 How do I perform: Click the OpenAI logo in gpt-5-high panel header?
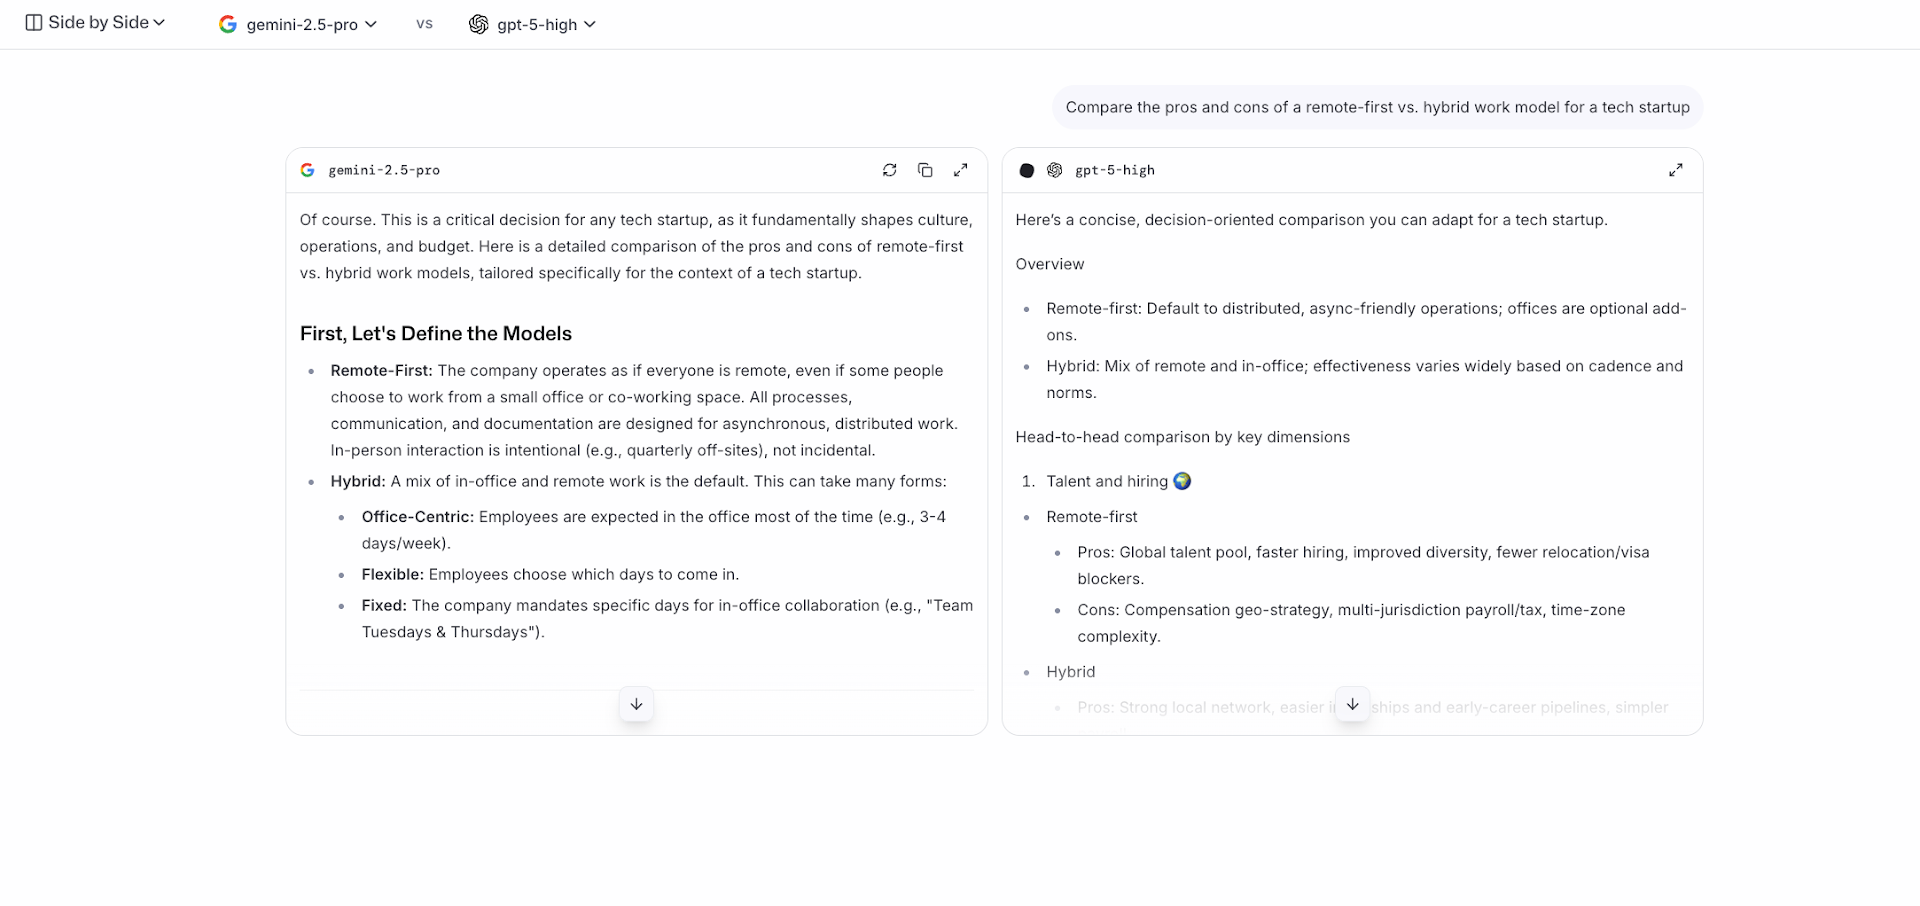[1054, 170]
